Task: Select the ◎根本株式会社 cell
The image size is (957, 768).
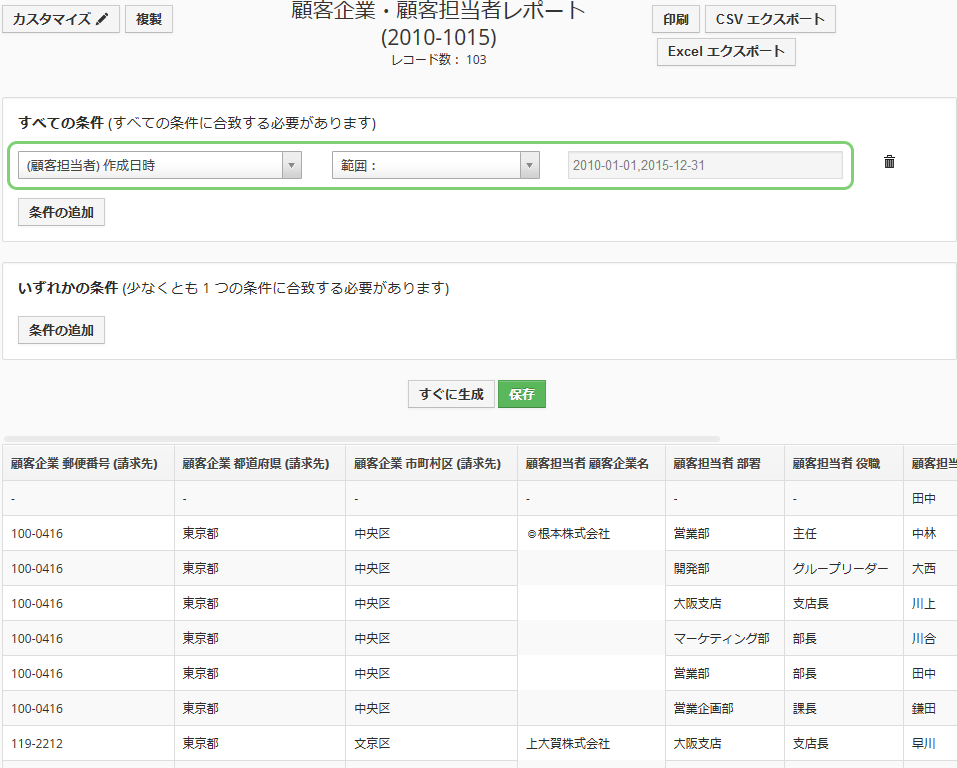Action: tap(591, 533)
